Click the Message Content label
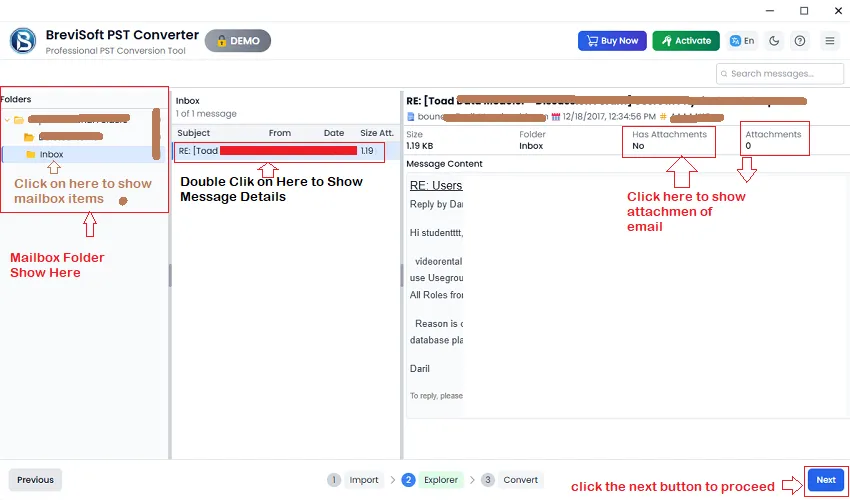This screenshot has height=500, width=850. [445, 164]
